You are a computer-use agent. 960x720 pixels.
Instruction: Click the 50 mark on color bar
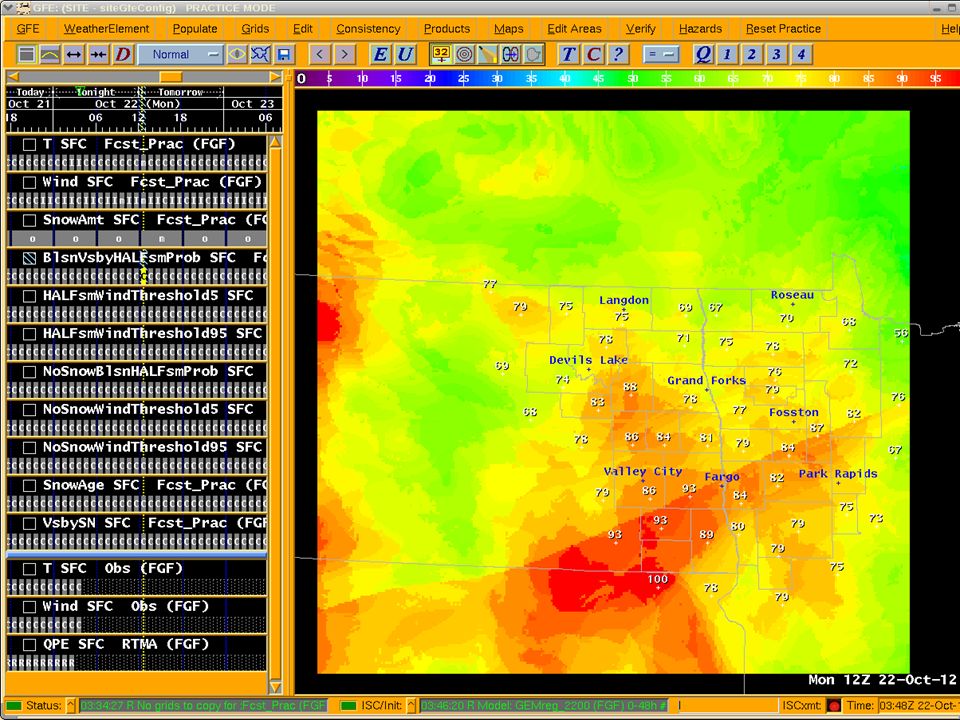pos(632,78)
